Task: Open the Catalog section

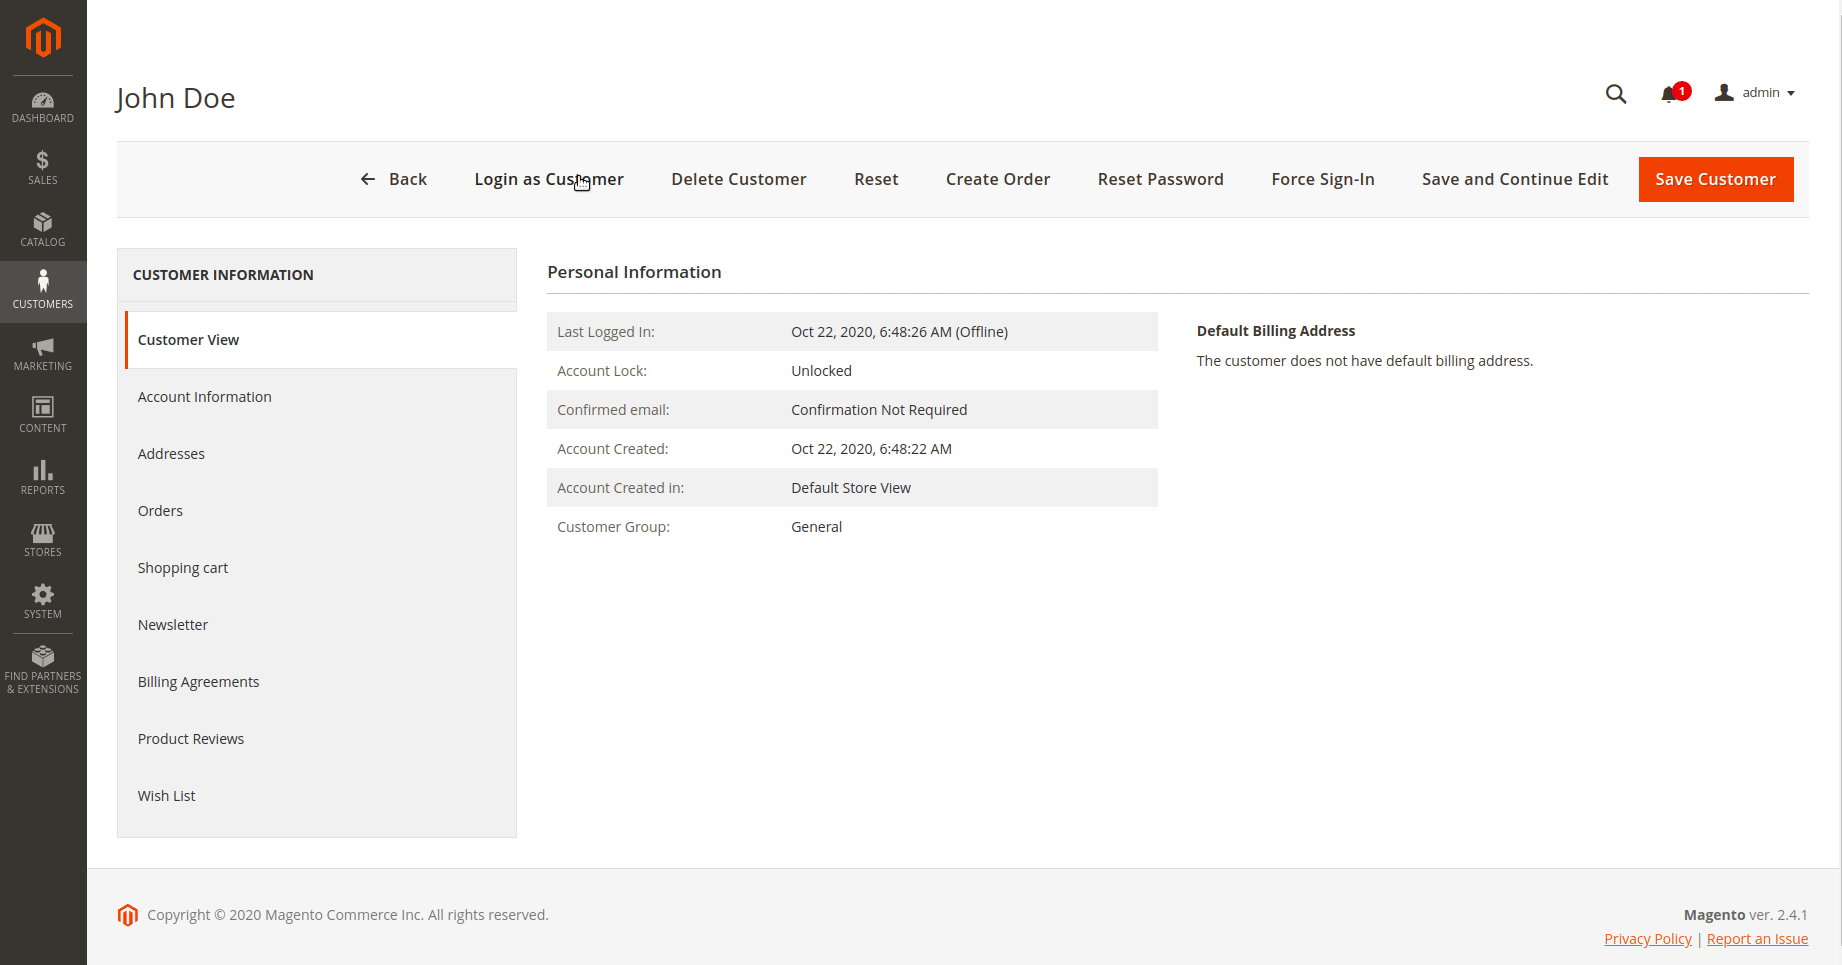Action: click(42, 229)
